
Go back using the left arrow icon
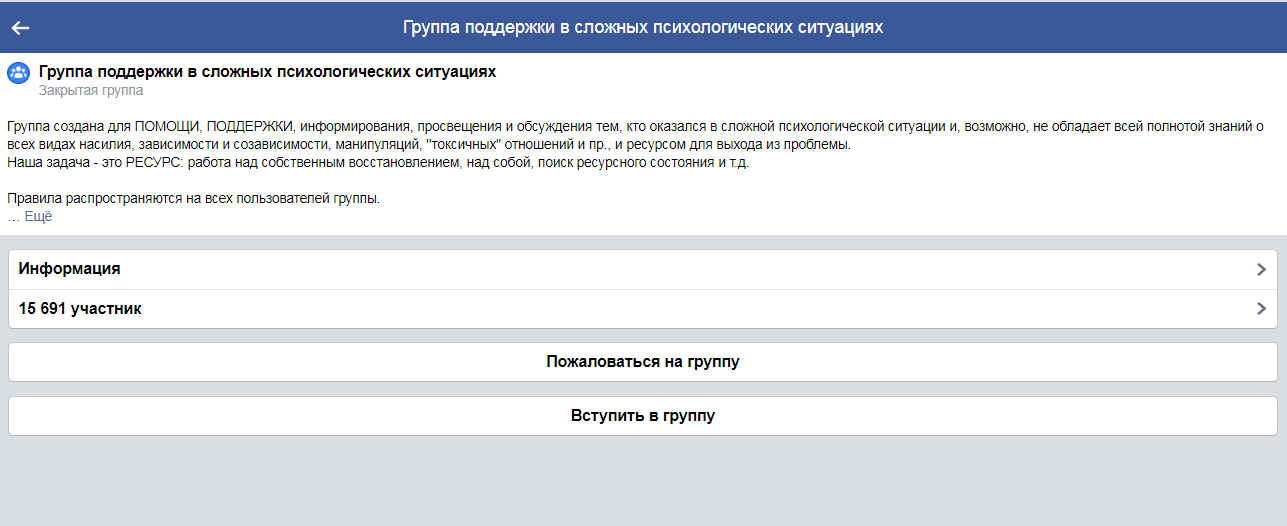tap(20, 27)
